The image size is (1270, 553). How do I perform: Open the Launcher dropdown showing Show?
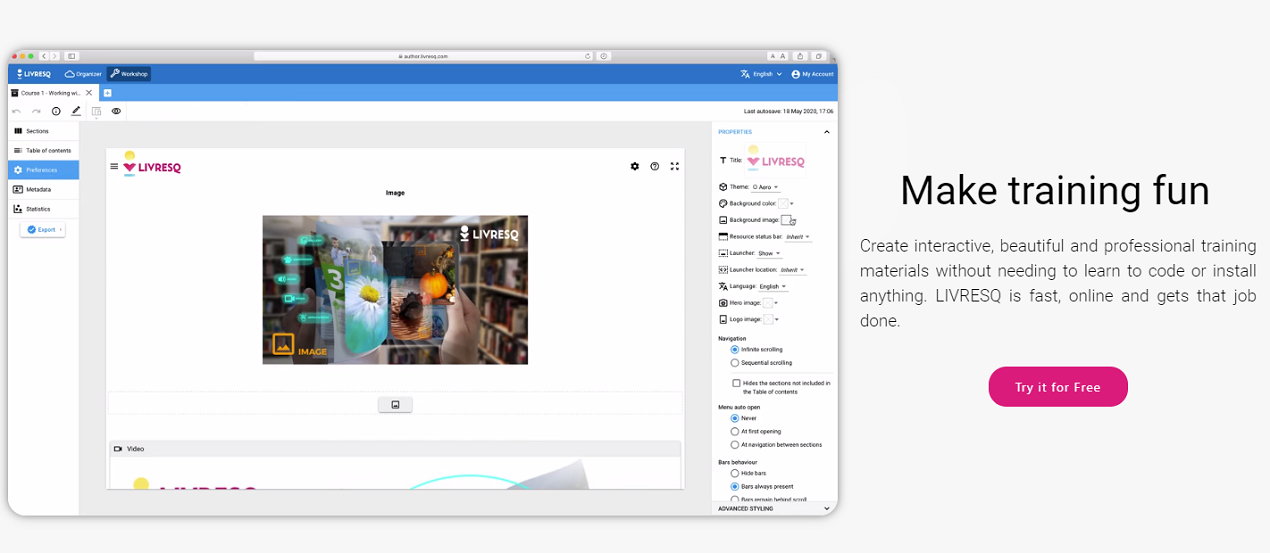[769, 253]
